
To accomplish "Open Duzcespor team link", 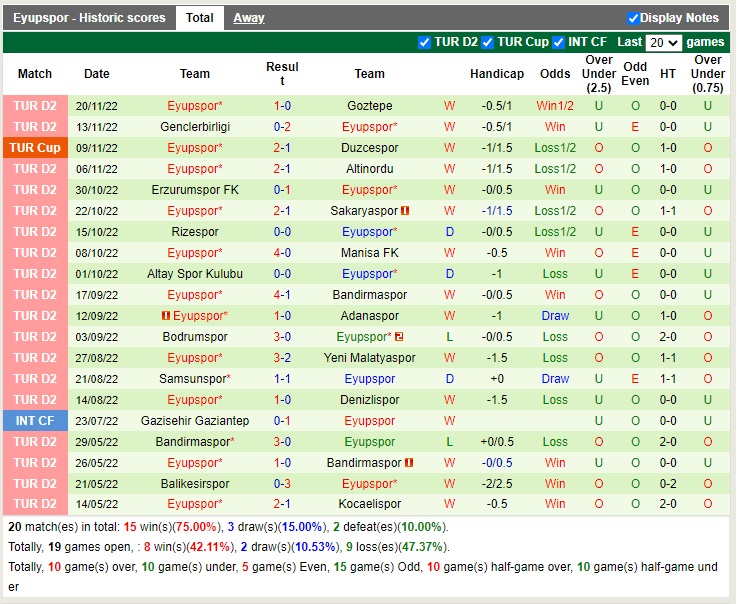I will tap(369, 148).
